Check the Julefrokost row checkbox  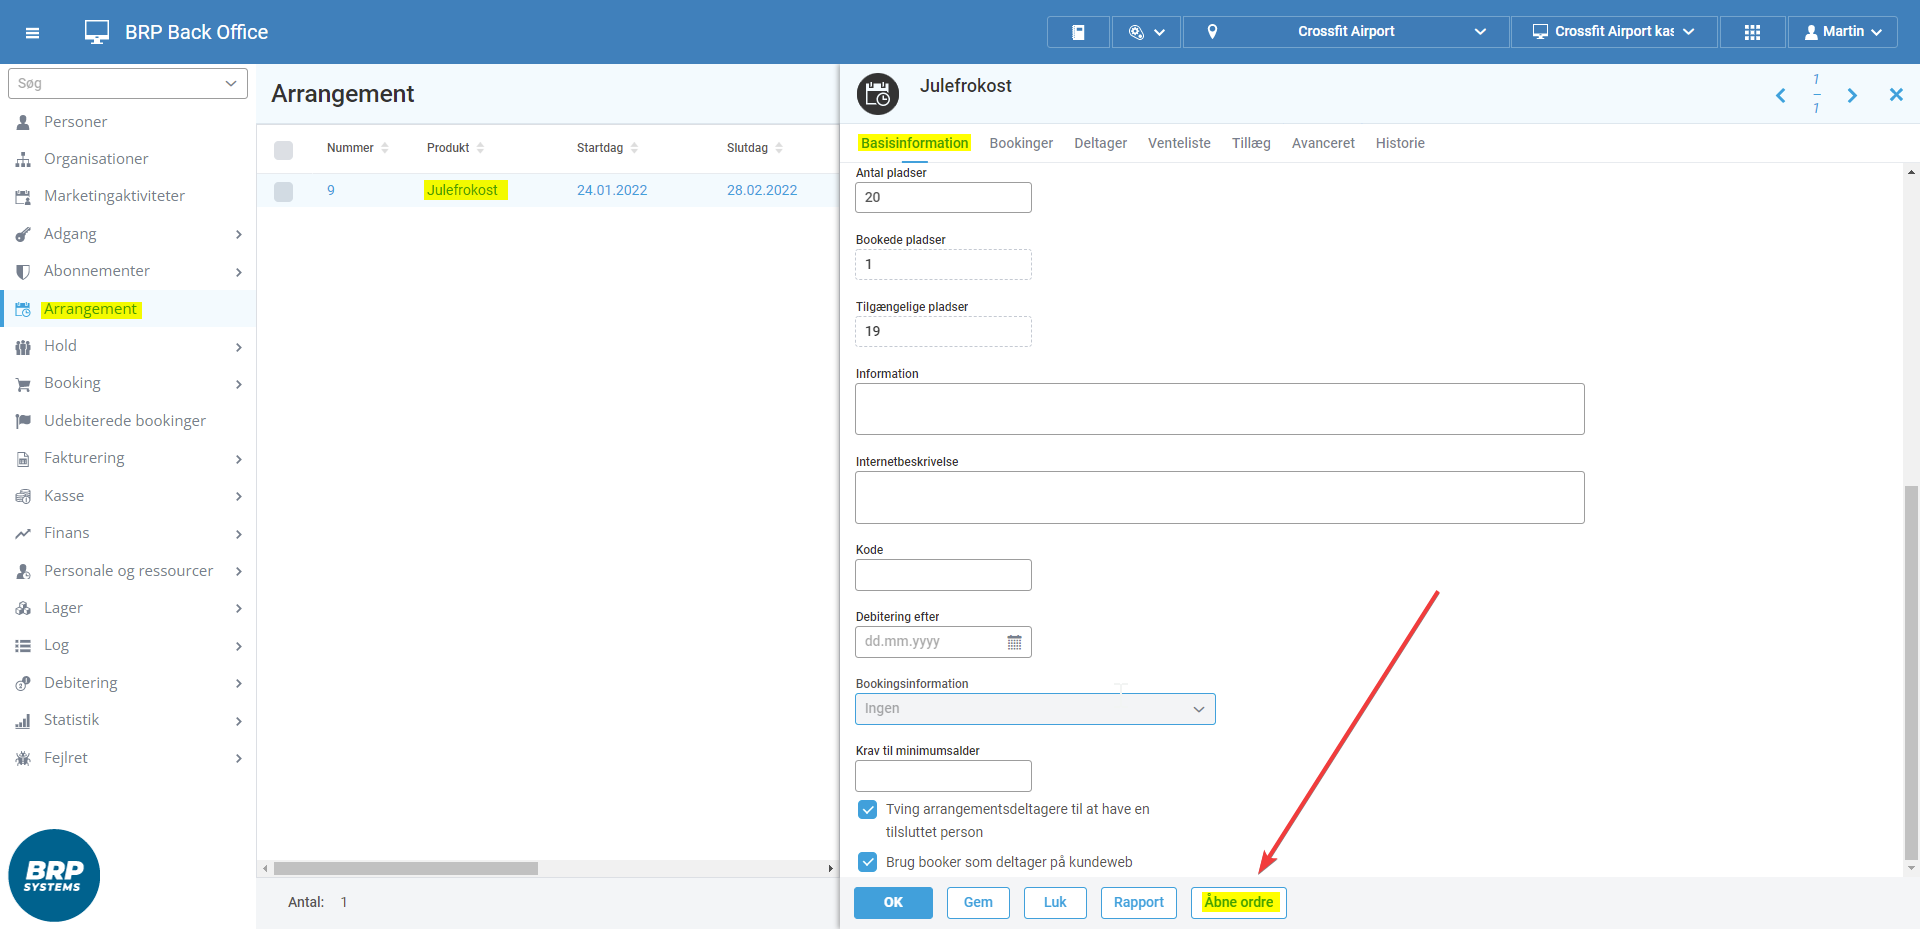tap(284, 191)
